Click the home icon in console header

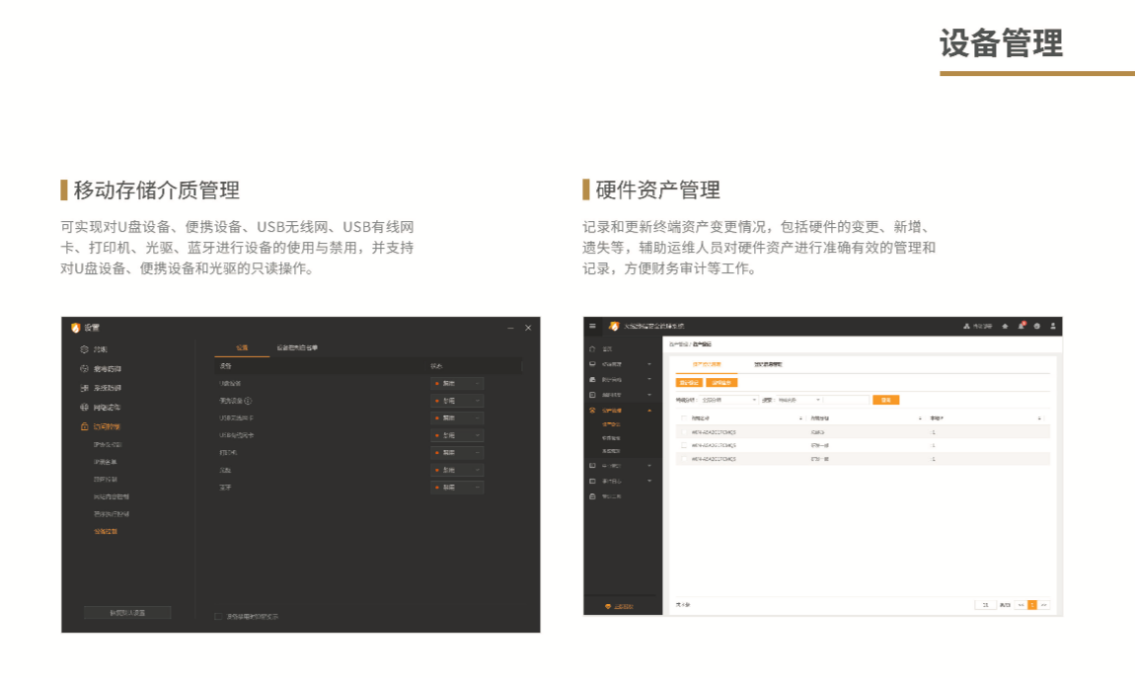pyautogui.click(x=1005, y=326)
